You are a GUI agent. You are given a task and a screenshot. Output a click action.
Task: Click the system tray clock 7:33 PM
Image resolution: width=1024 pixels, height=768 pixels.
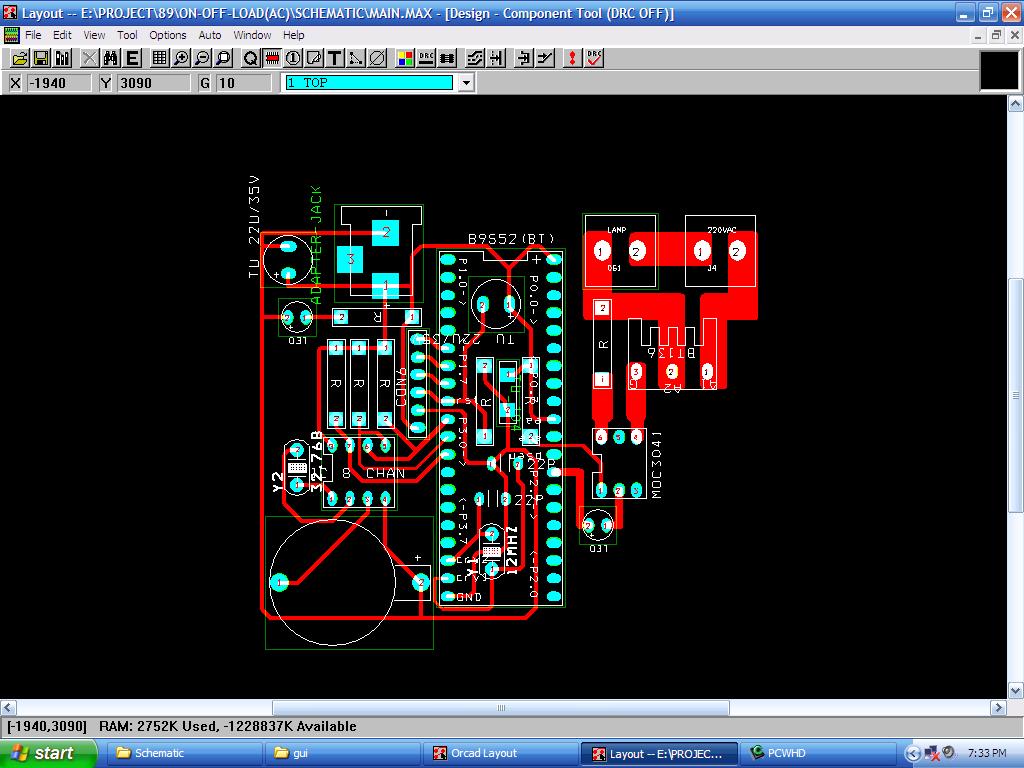987,754
